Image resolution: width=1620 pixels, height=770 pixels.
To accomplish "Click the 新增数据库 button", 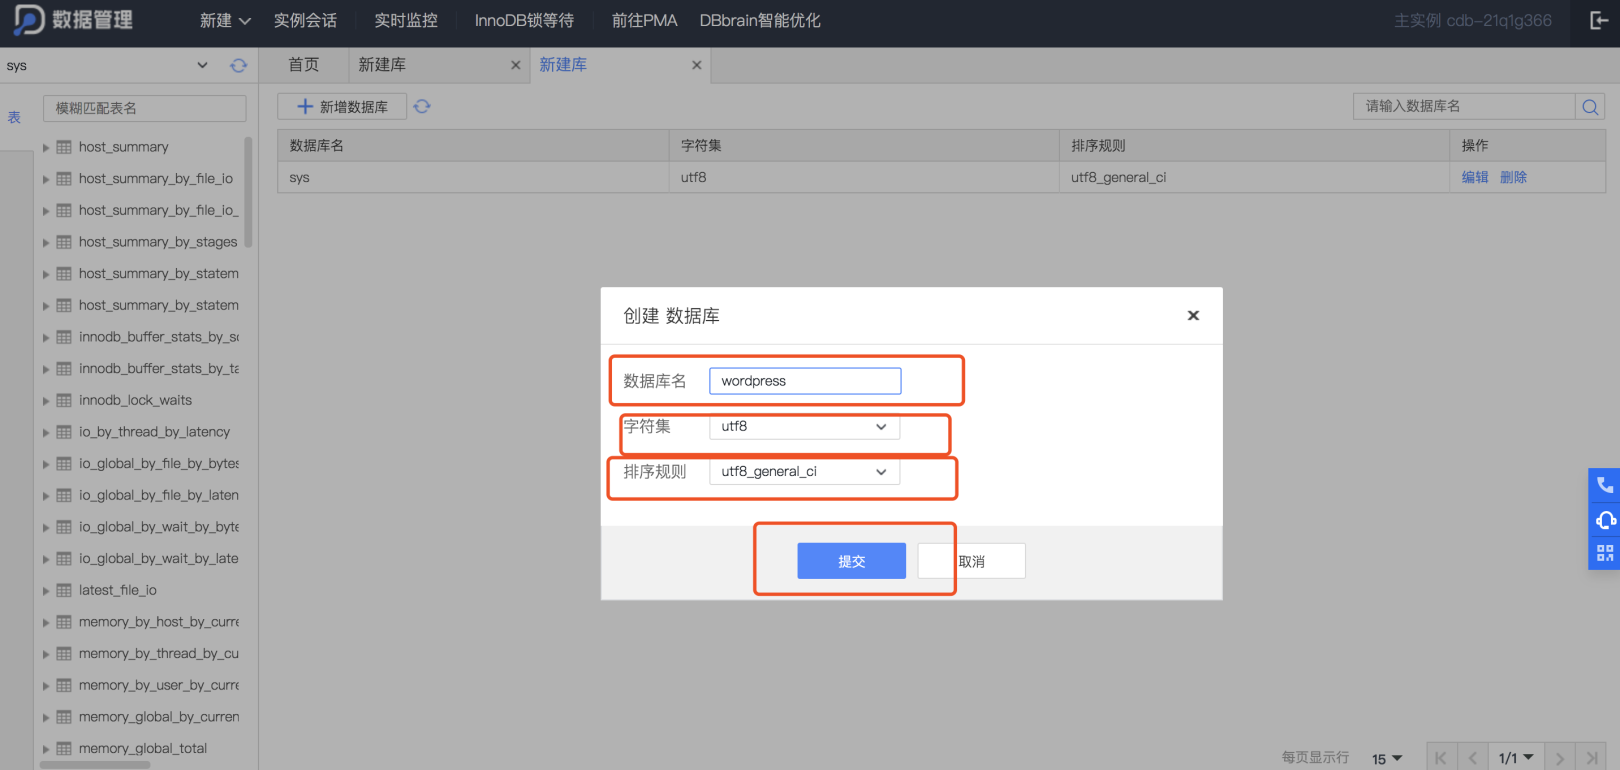I will click(x=342, y=107).
